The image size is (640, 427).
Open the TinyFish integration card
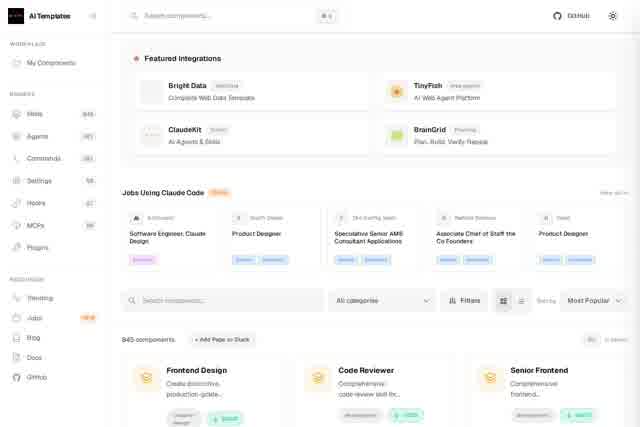[x=499, y=91]
